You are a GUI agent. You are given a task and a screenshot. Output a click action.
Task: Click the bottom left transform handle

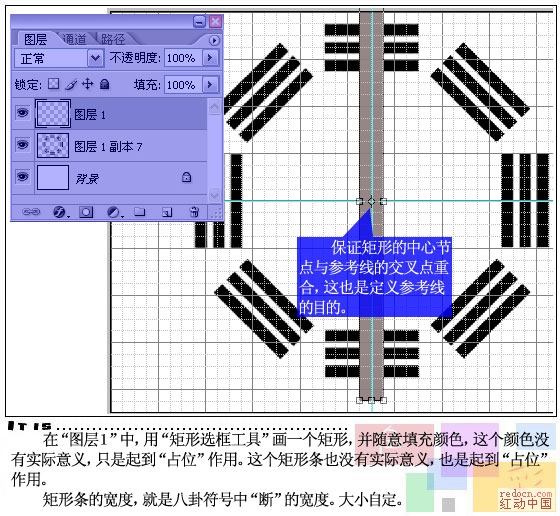coord(360,400)
